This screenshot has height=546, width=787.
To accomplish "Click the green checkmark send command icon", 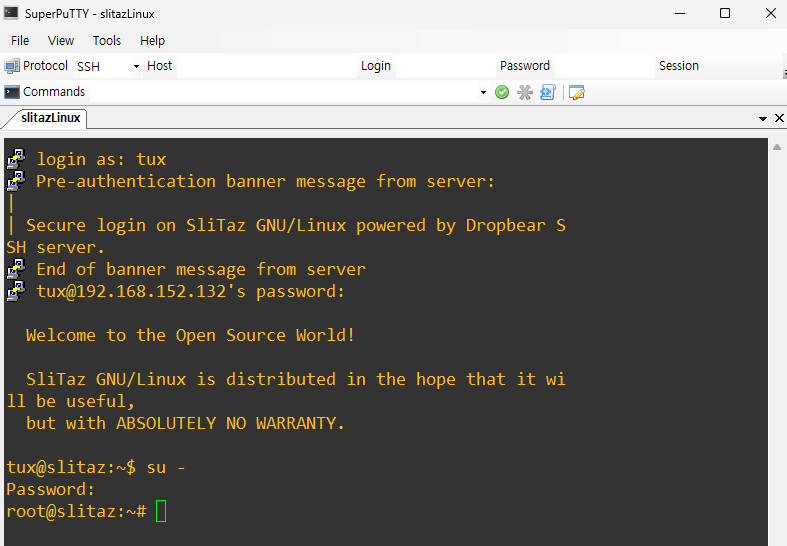I will point(502,92).
